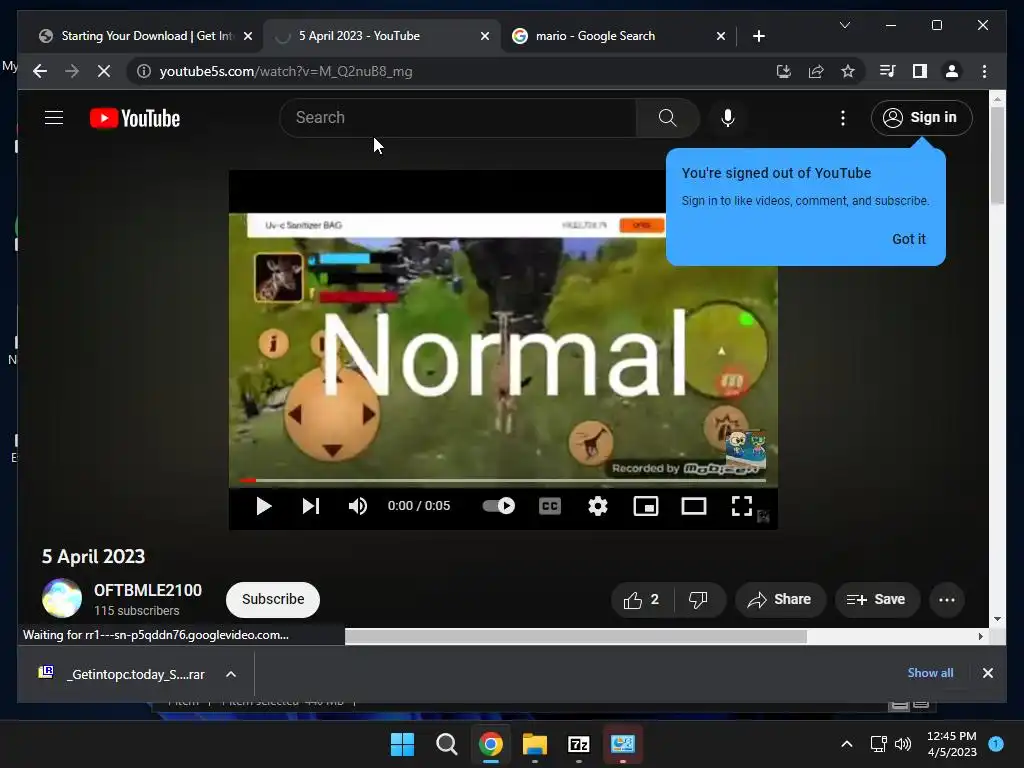
Task: Open downloaded Getintopc rar file
Action: click(121, 674)
